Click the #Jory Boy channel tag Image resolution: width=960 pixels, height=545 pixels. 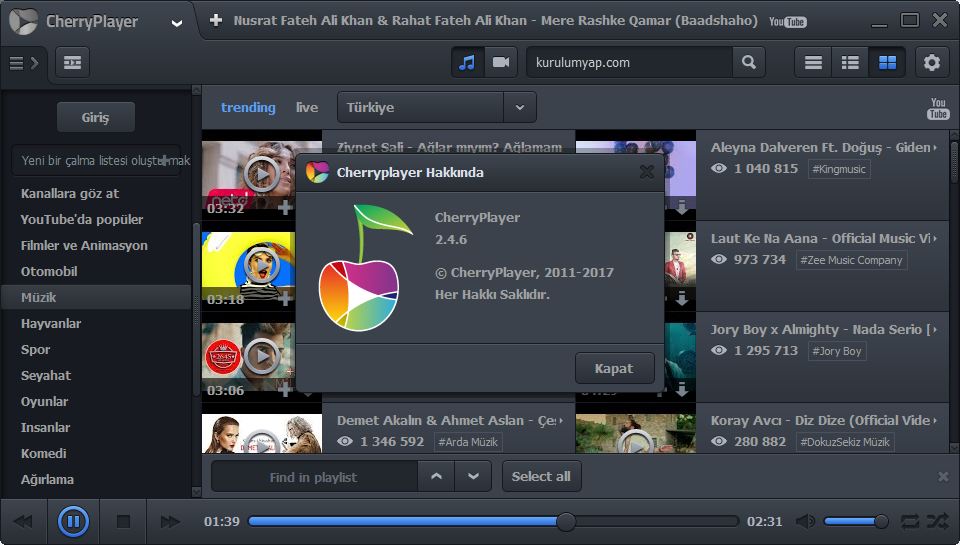coord(836,351)
